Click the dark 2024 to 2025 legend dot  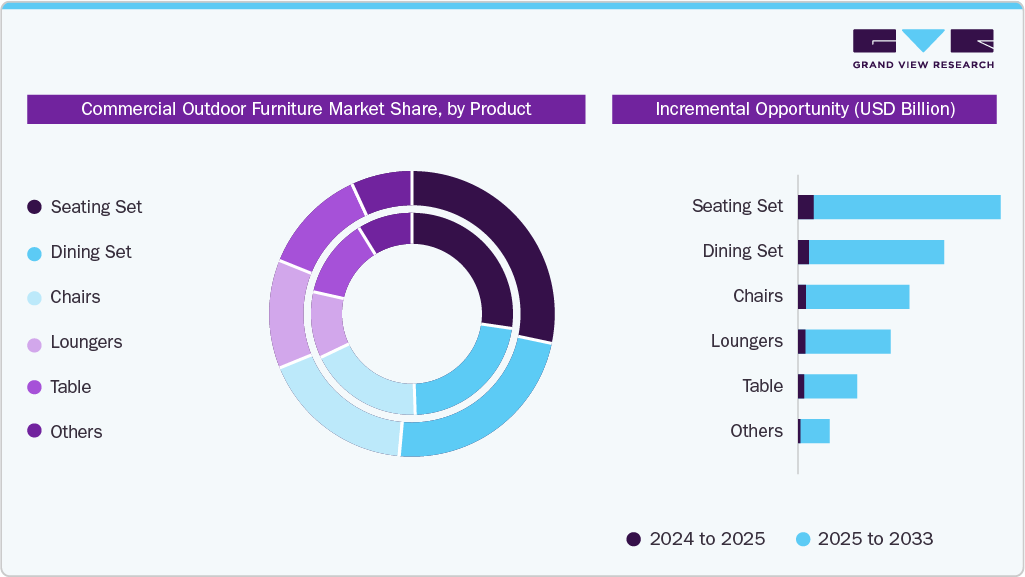(x=632, y=539)
